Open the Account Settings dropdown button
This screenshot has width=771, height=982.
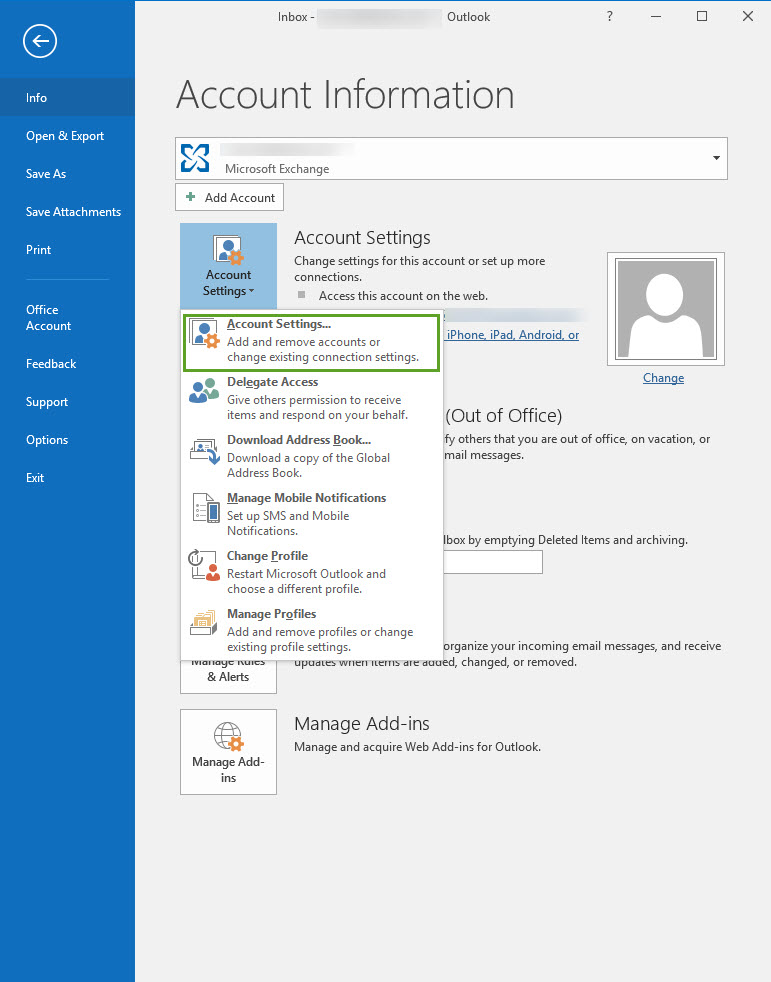(x=229, y=266)
